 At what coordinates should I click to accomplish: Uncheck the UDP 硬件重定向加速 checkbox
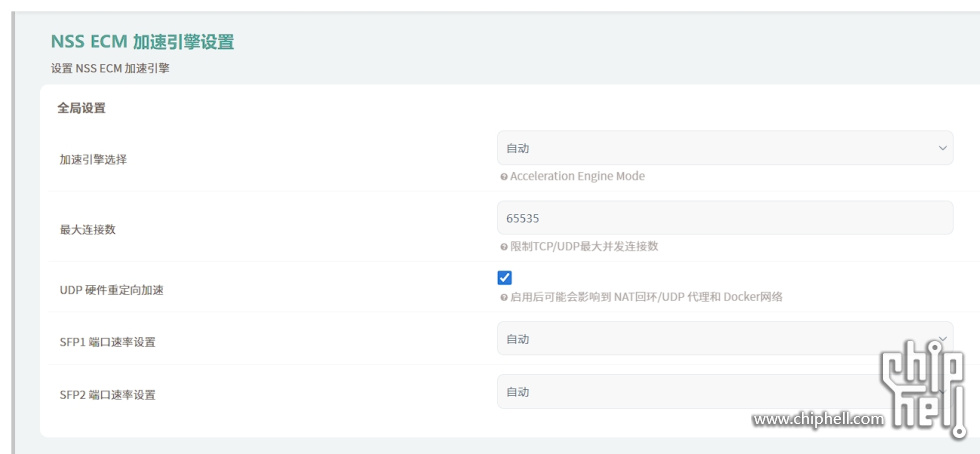click(x=504, y=278)
